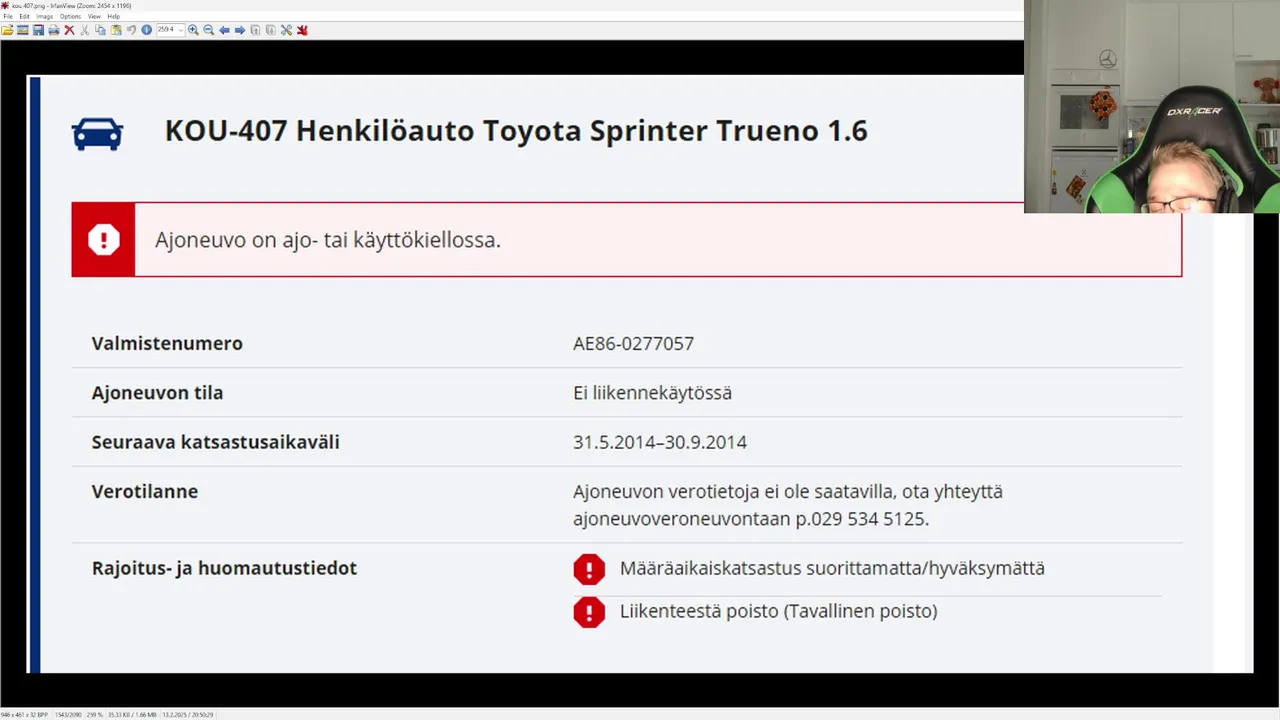The width and height of the screenshot is (1280, 720).
Task: Zoom in with the magnifier plus icon
Action: coord(193,30)
